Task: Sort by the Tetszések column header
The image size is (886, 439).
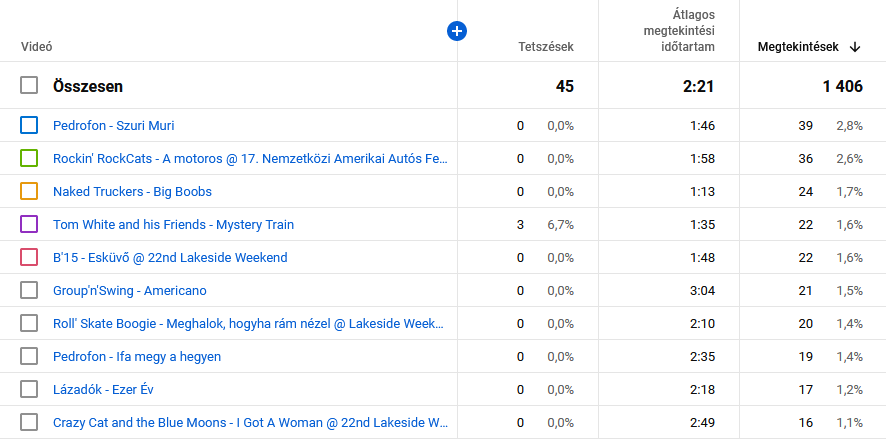Action: click(x=545, y=47)
